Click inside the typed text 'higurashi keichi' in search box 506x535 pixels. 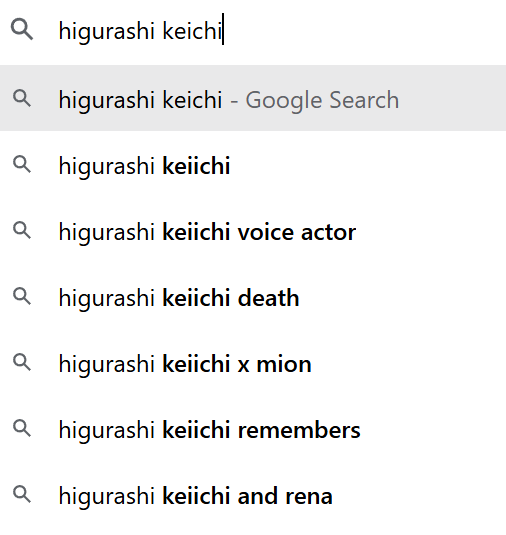point(141,31)
